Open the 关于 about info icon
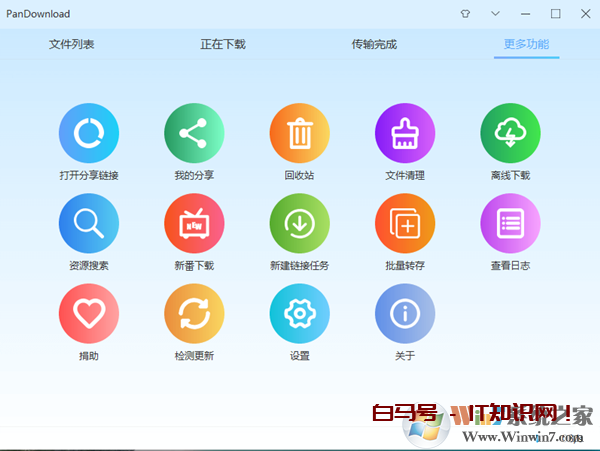The height and width of the screenshot is (451, 600). [405, 314]
